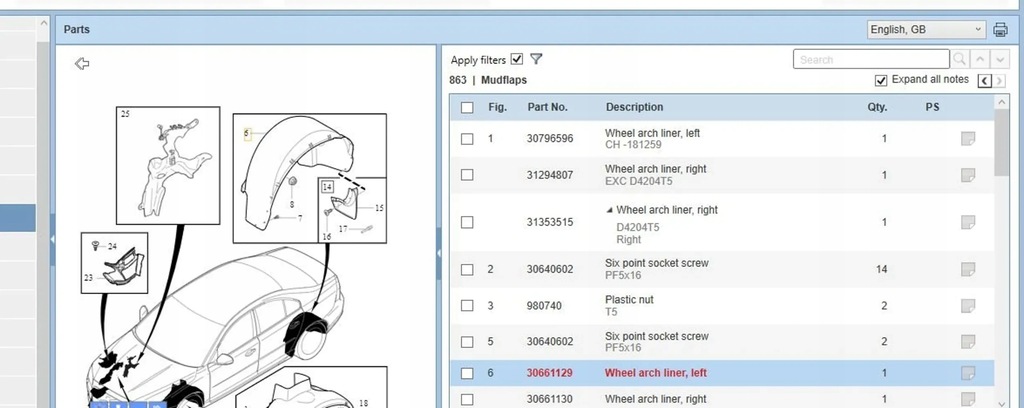Open note icon for part 31294807
This screenshot has width=1024, height=408.
tap(968, 175)
